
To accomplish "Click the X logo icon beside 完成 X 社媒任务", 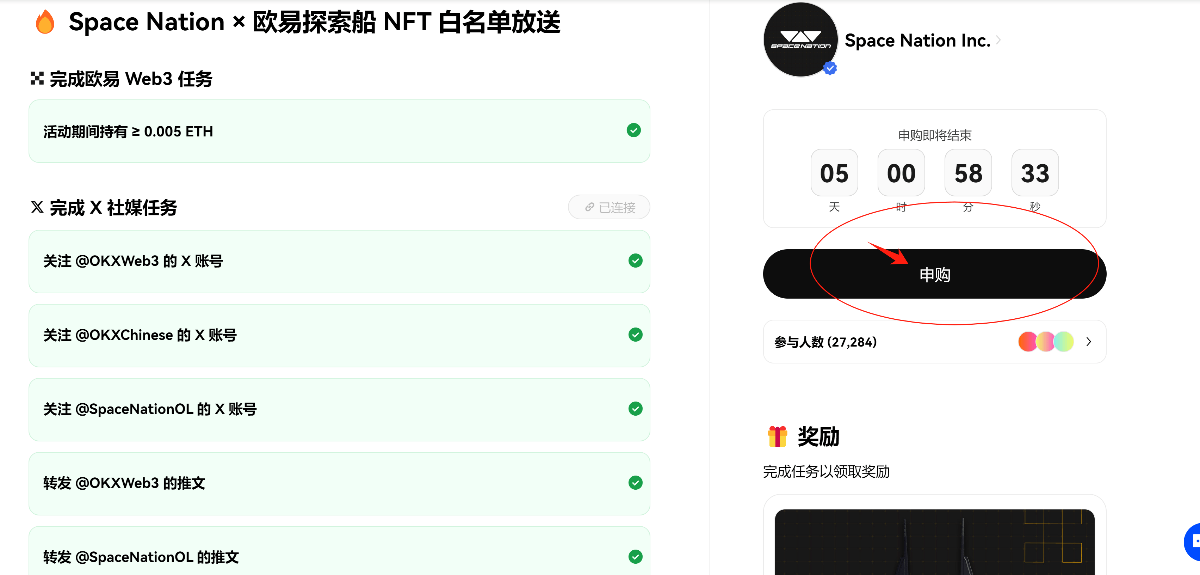I will (37, 207).
